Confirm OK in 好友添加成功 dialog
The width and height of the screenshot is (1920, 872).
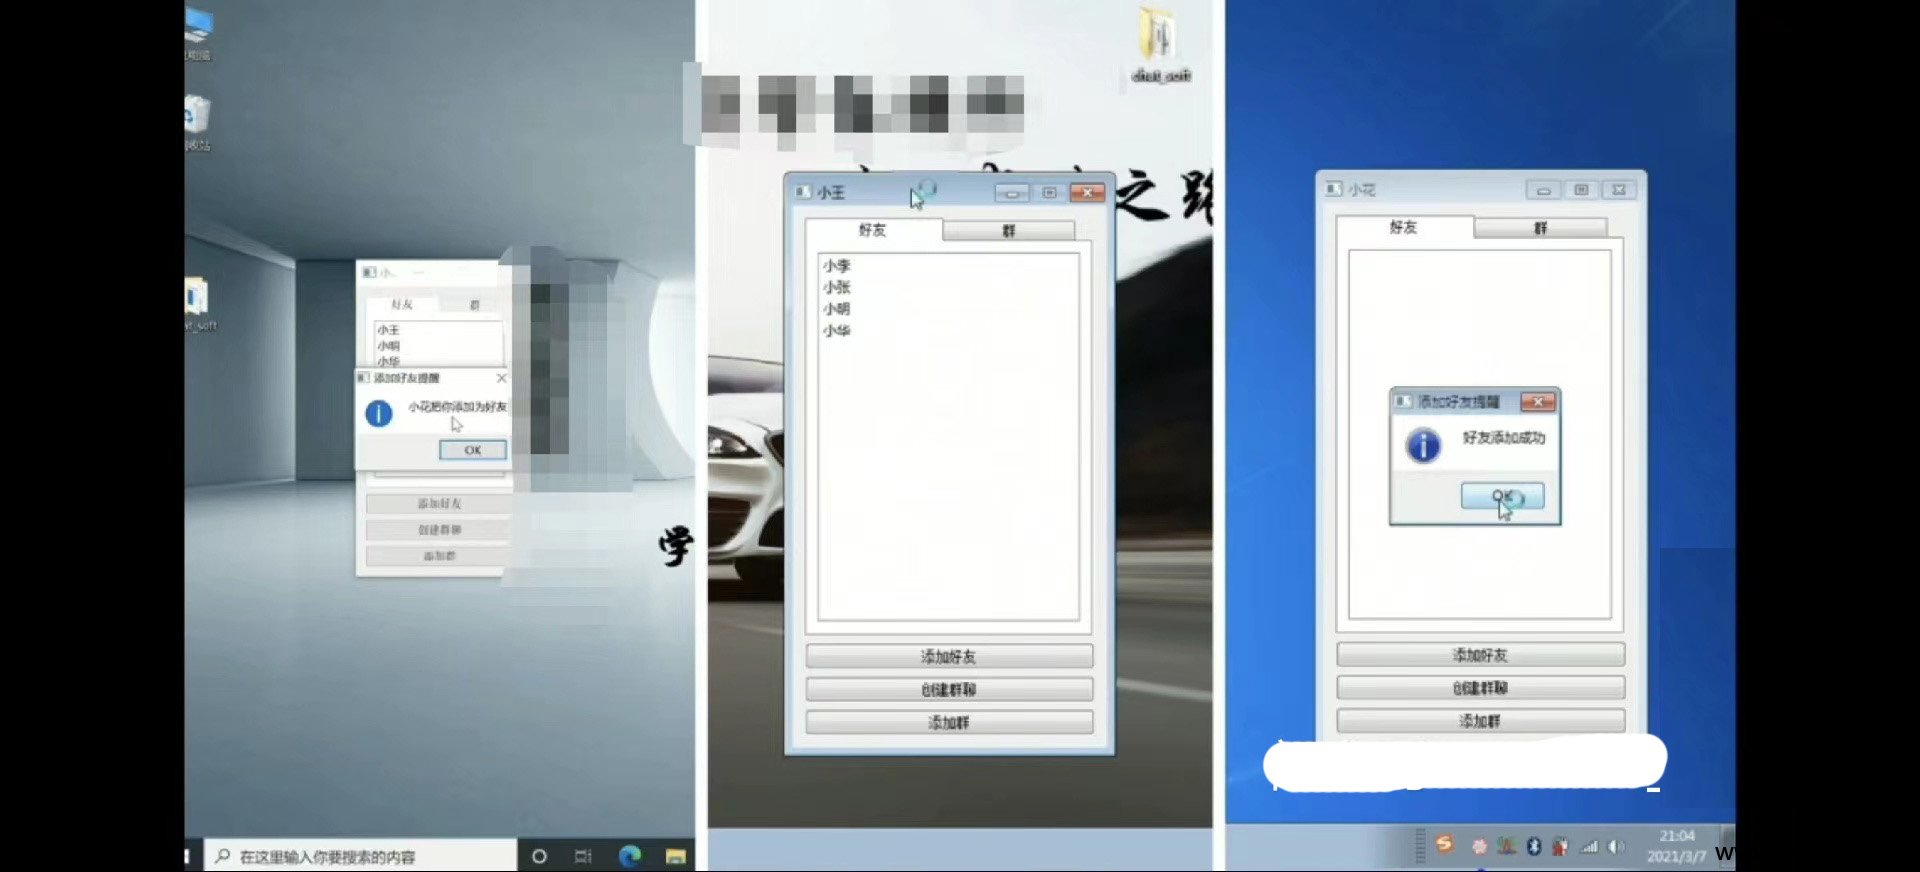[x=1502, y=496]
